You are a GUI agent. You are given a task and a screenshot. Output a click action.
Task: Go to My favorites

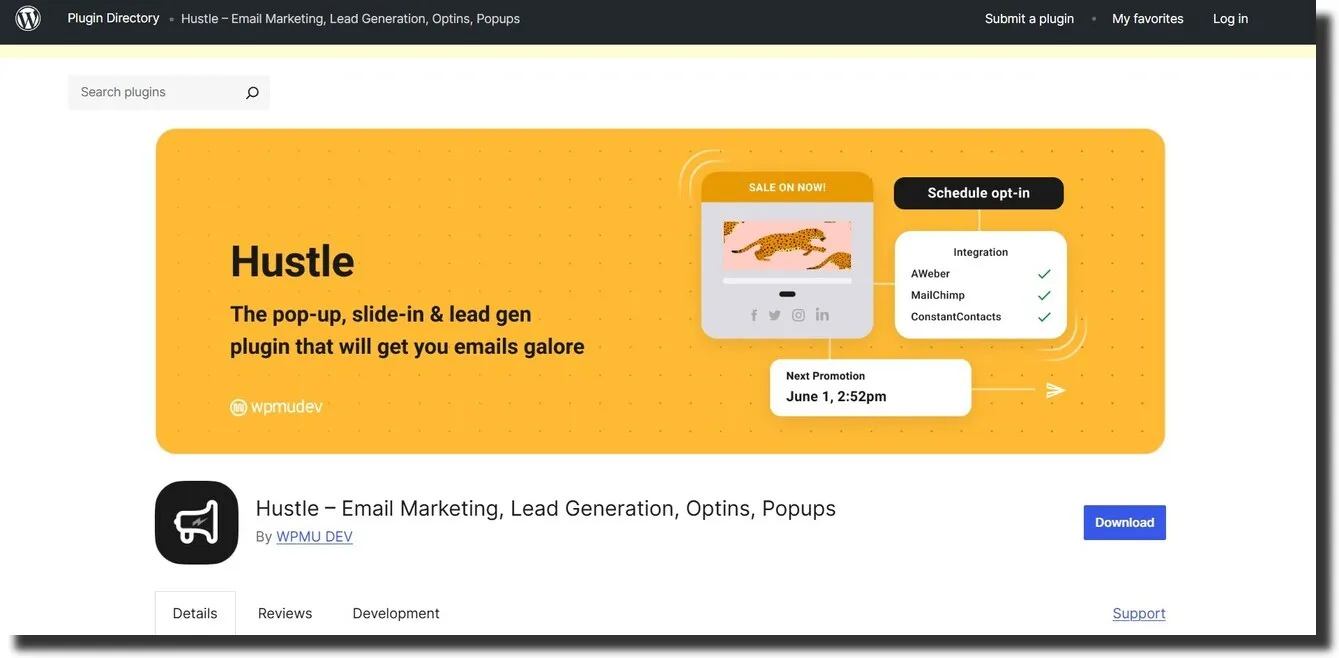[1147, 18]
